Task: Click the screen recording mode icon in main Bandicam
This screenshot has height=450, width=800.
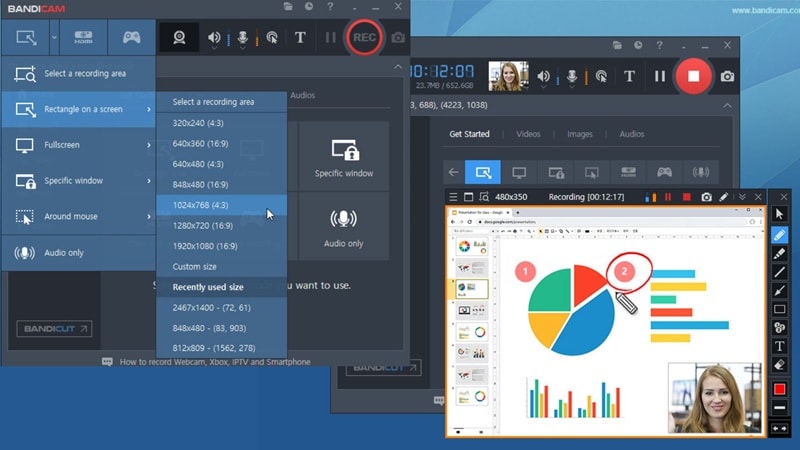Action: point(26,37)
